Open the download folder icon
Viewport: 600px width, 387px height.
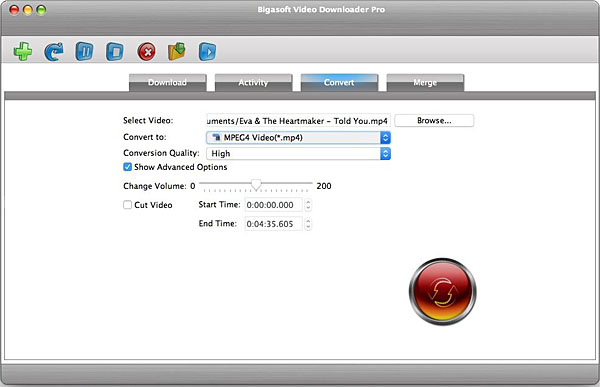pos(176,51)
